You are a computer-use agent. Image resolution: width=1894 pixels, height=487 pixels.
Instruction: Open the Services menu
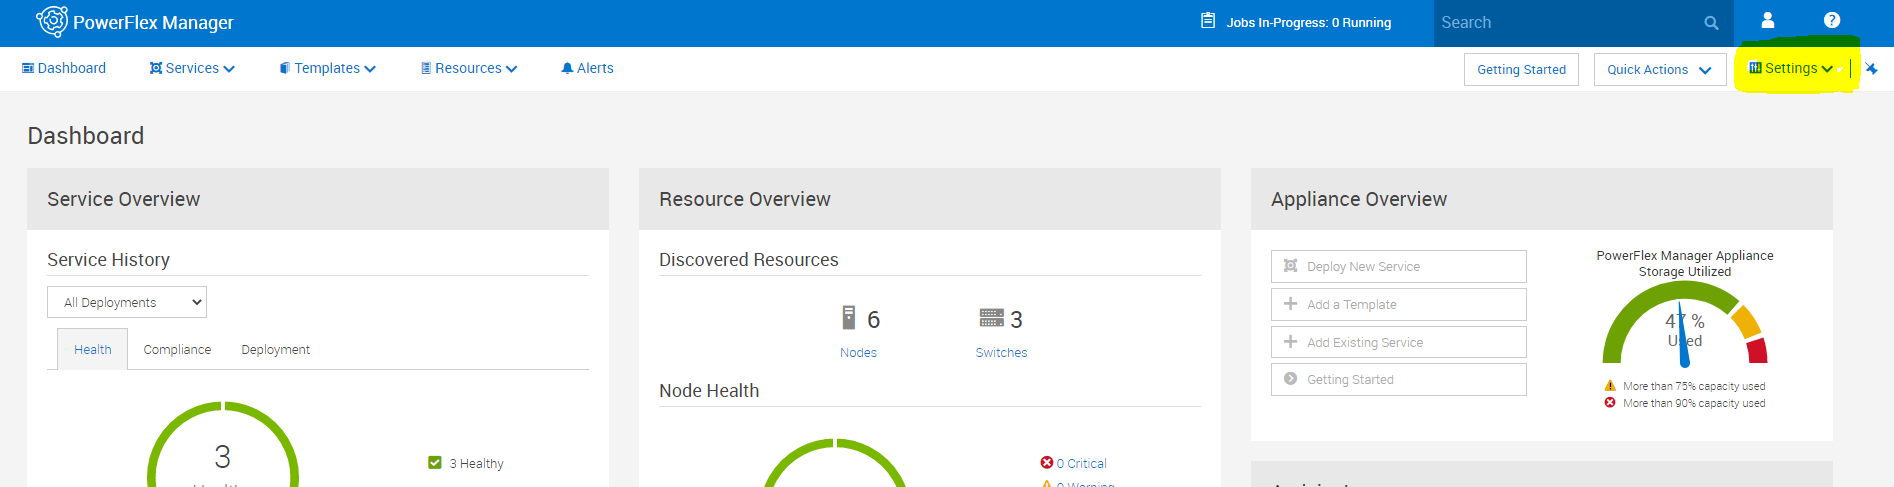coord(192,68)
